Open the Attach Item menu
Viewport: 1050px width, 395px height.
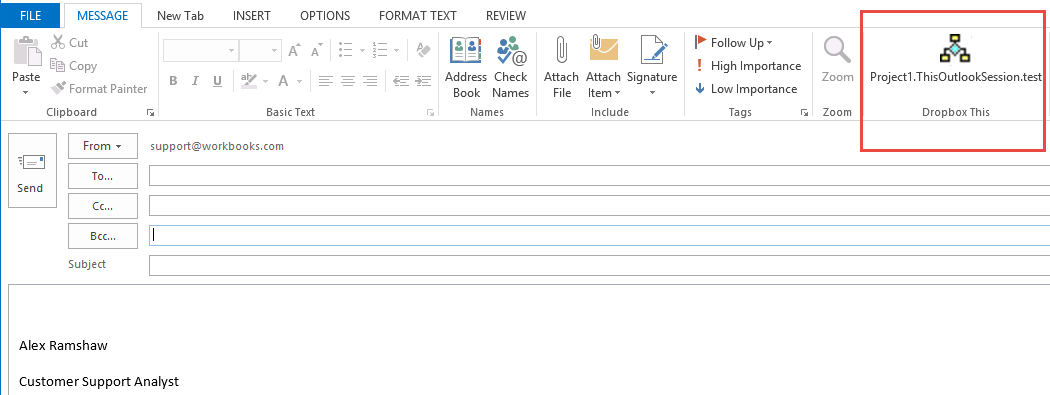point(603,68)
